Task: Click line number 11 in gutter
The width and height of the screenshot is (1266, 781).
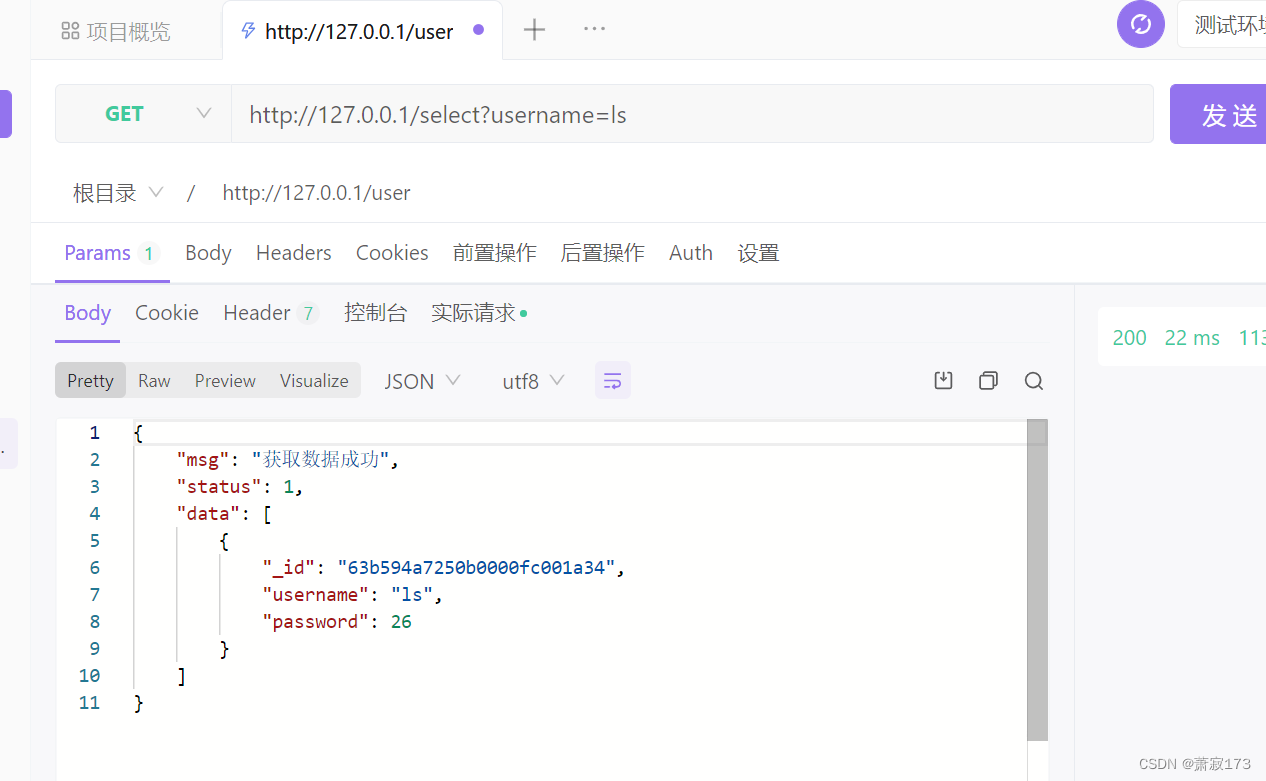Action: (90, 703)
